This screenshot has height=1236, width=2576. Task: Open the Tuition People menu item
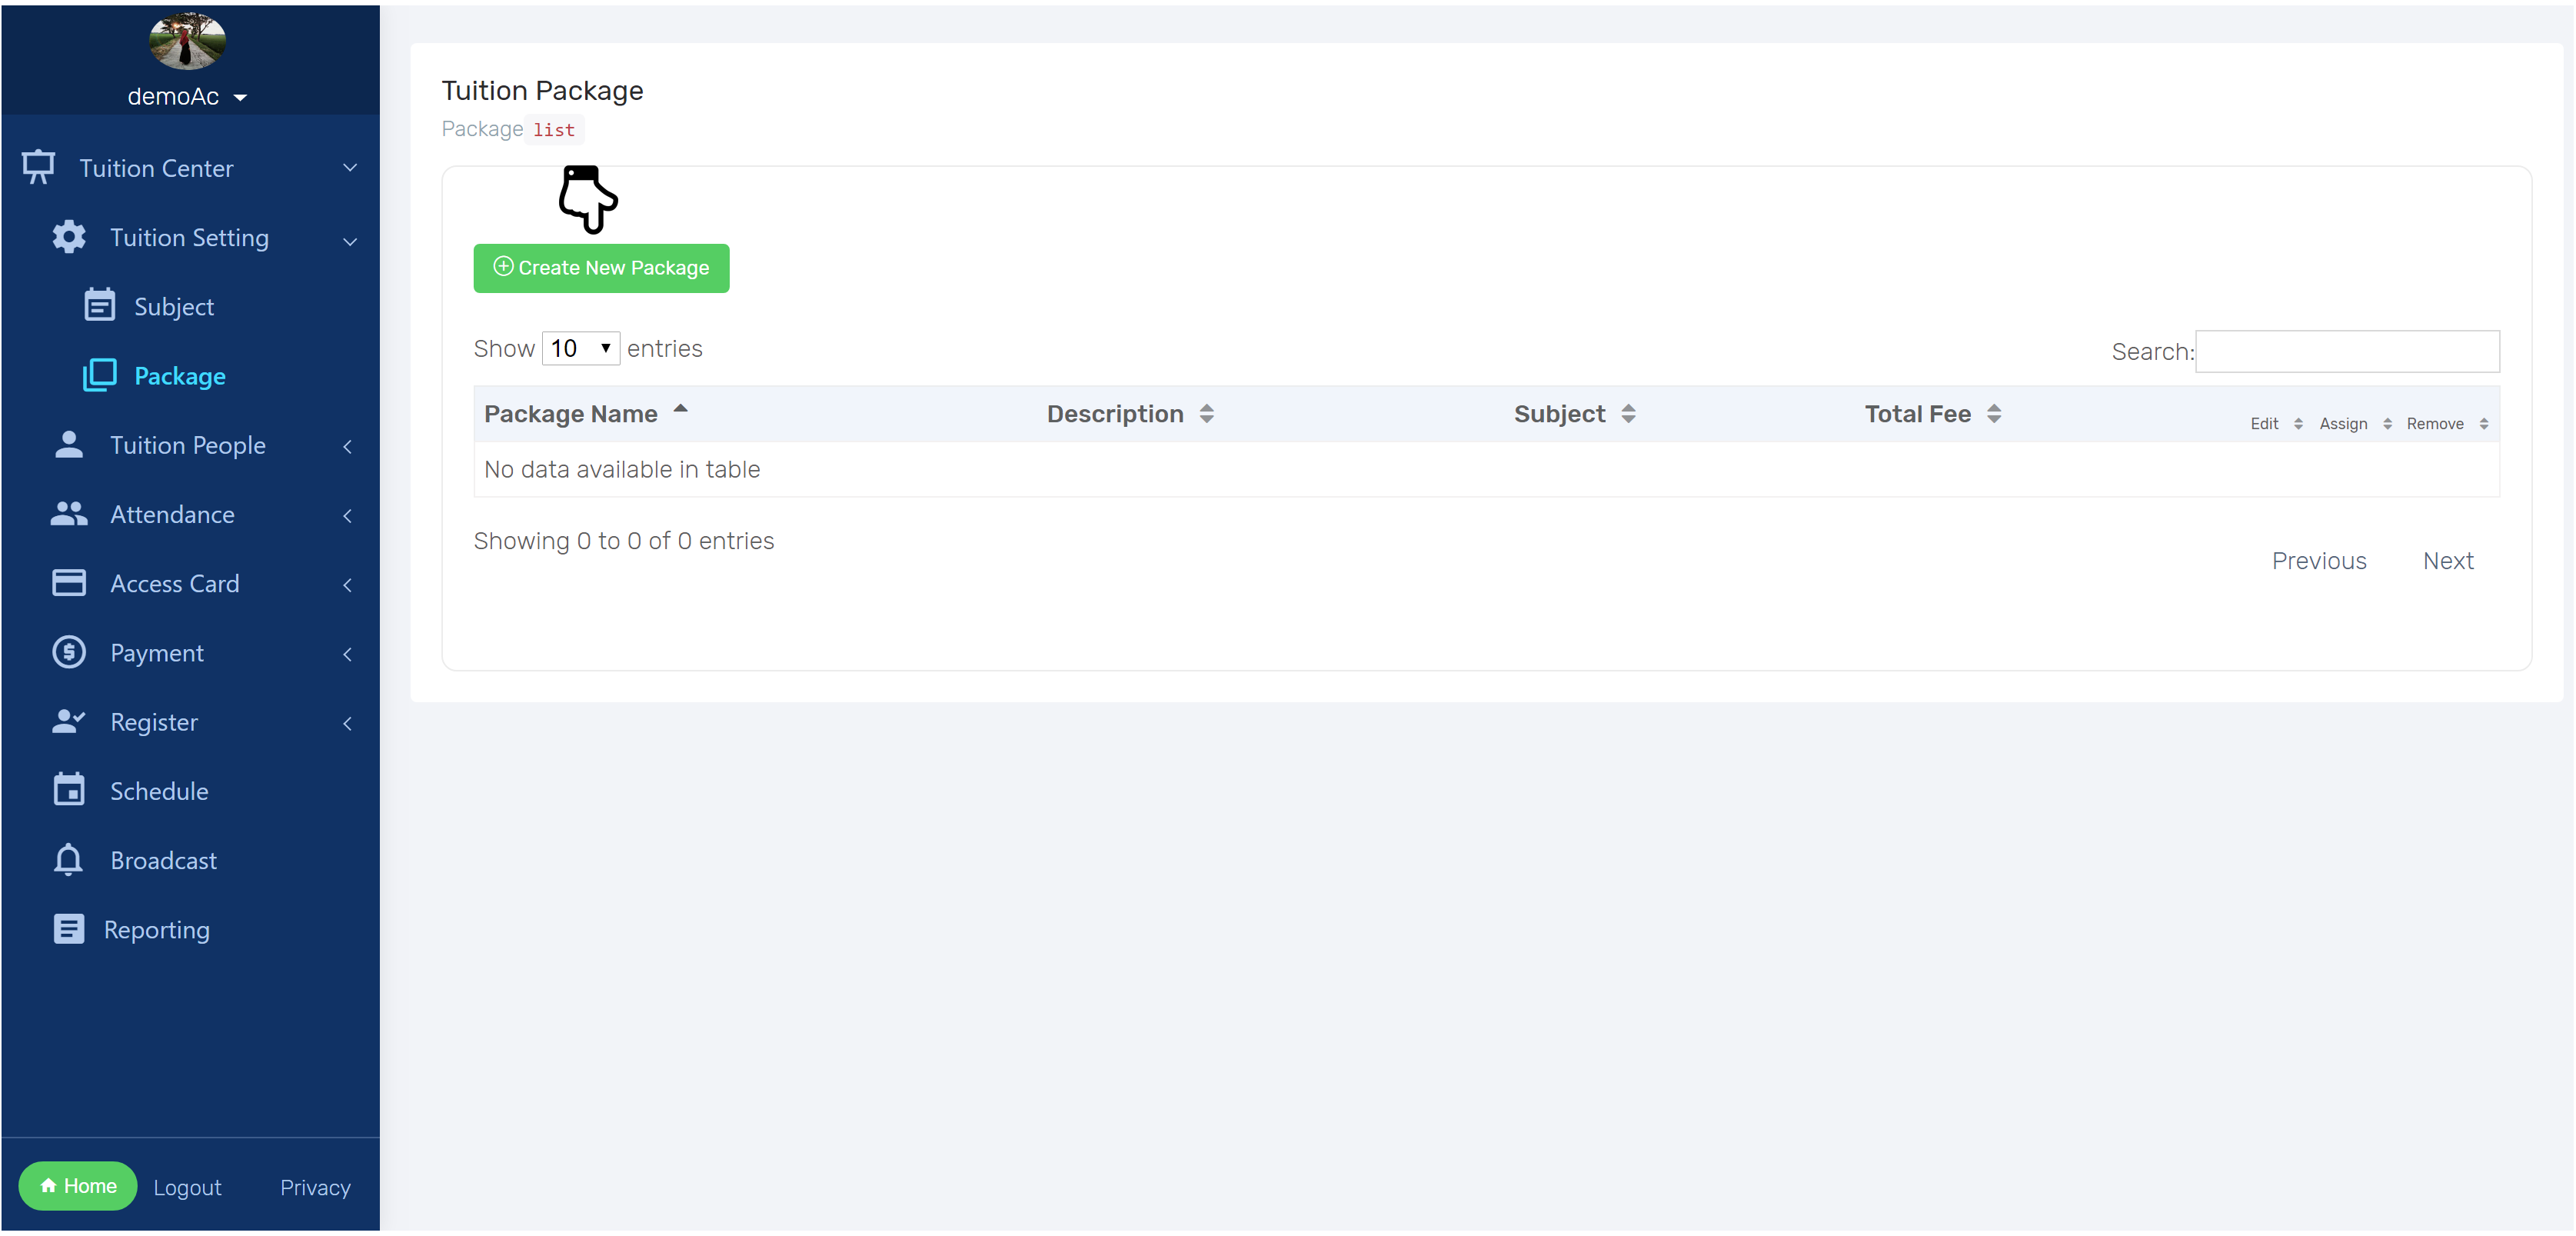coord(188,445)
